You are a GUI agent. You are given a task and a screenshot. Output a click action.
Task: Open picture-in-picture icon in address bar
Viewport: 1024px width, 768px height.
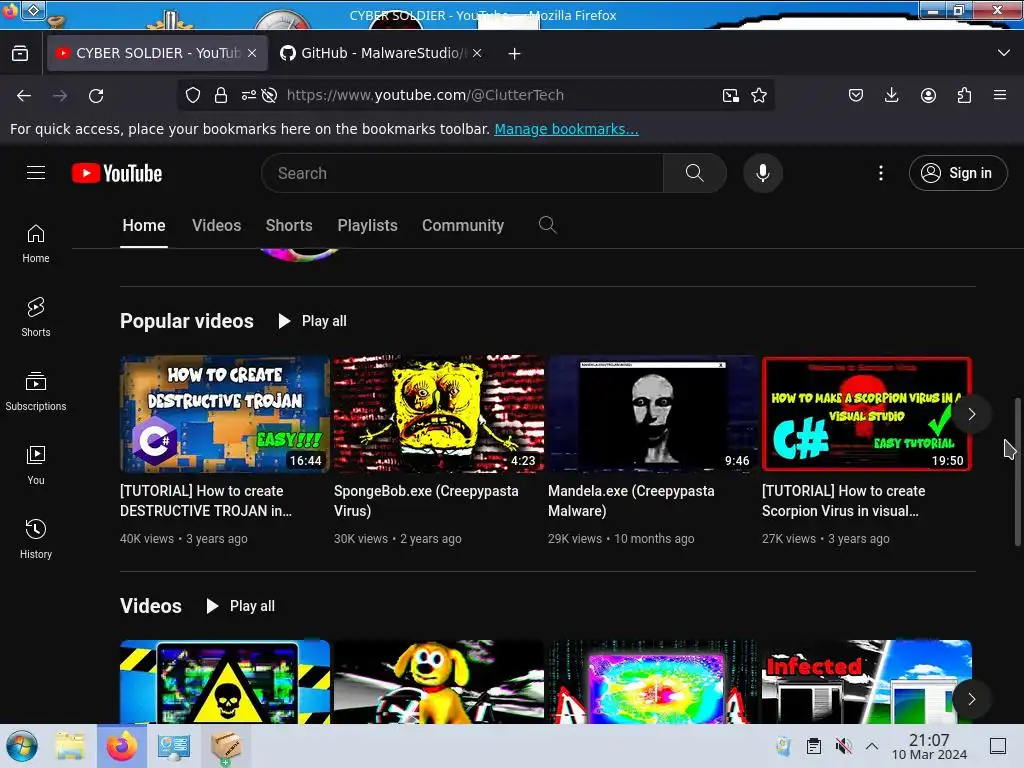(x=731, y=95)
